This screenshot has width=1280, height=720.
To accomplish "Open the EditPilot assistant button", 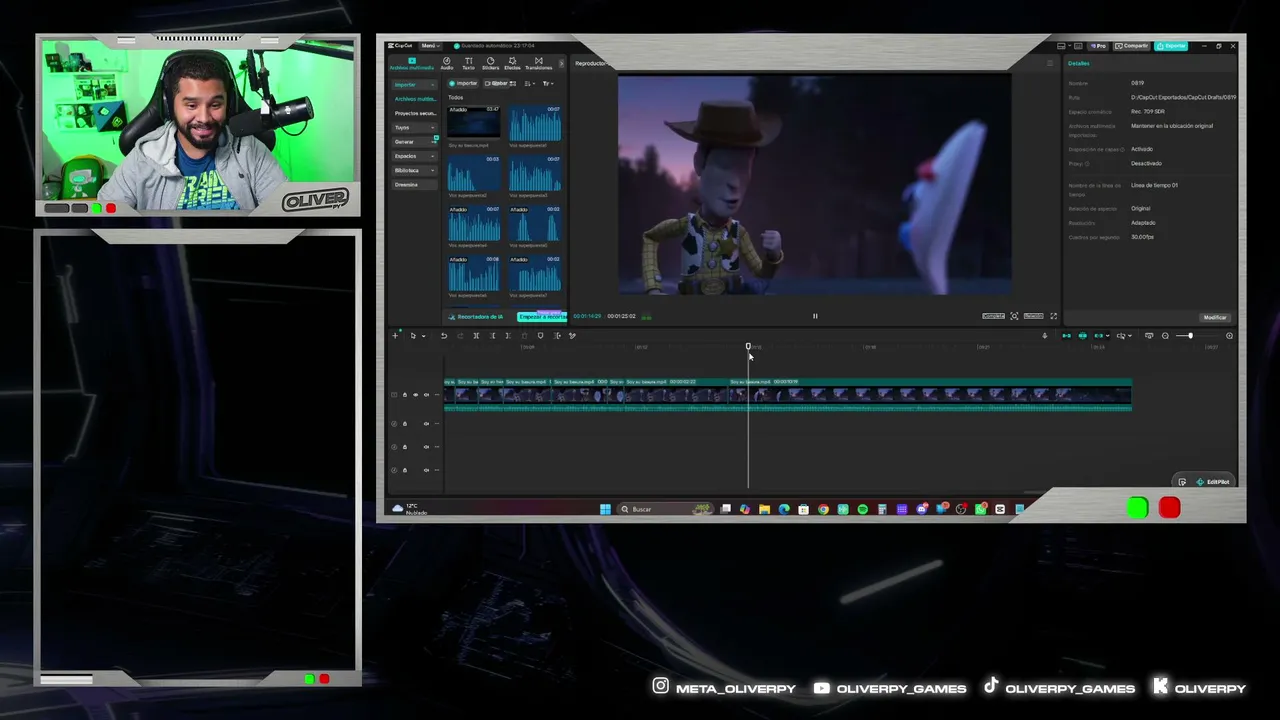I will click(x=1212, y=482).
